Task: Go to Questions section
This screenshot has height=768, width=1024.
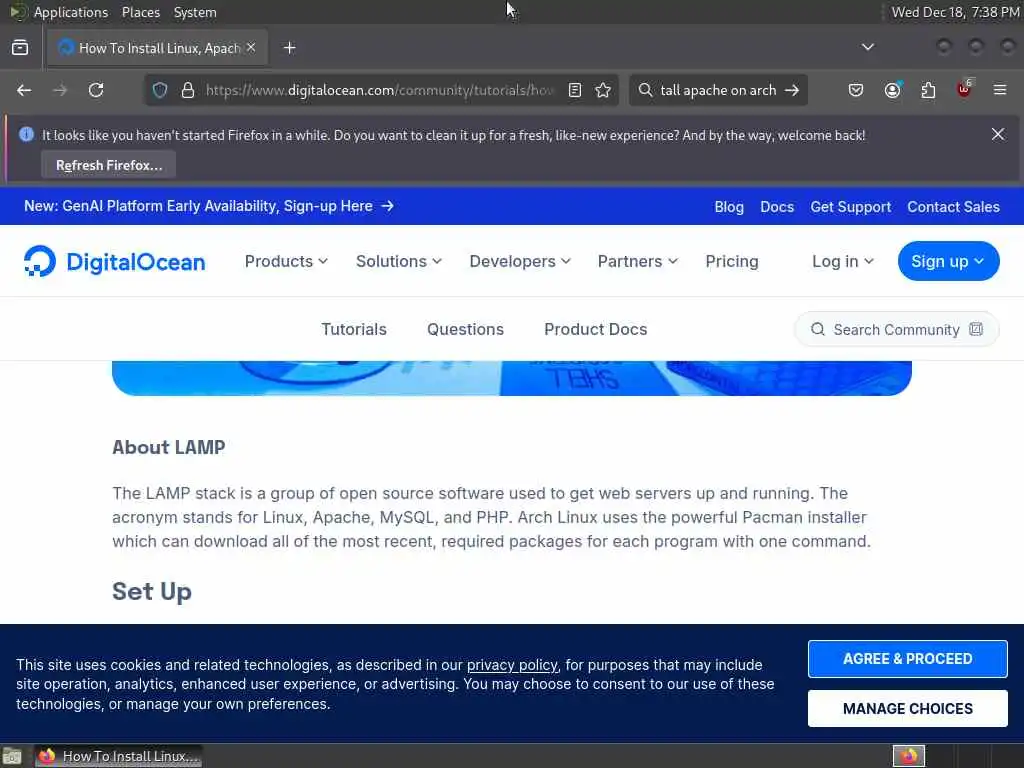Action: (466, 329)
